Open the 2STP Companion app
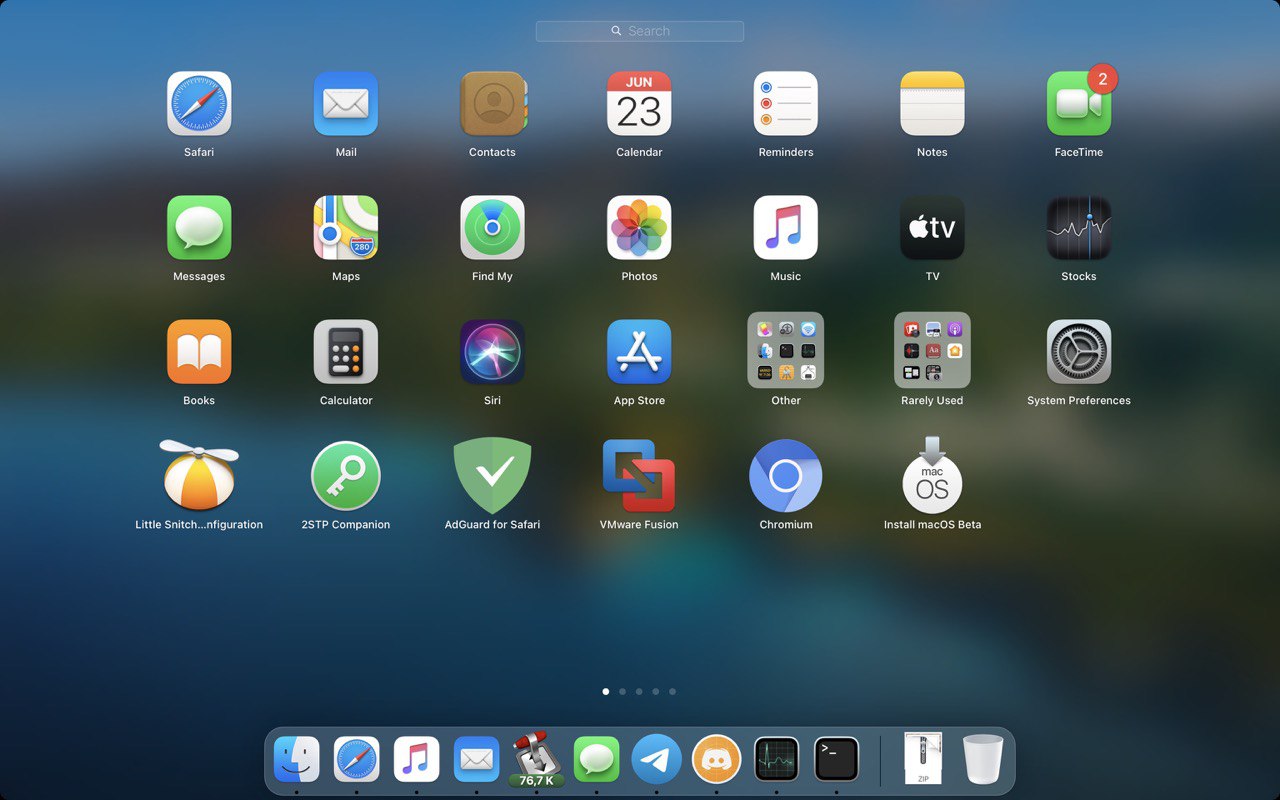Image resolution: width=1280 pixels, height=800 pixels. 346,475
